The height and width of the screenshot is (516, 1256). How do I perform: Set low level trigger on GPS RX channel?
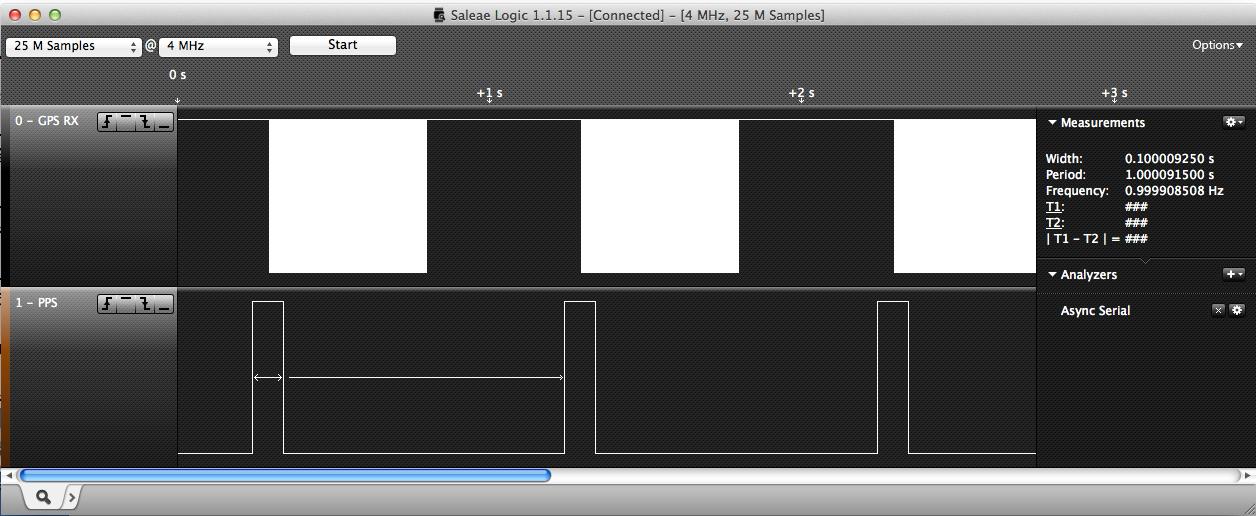[x=164, y=122]
